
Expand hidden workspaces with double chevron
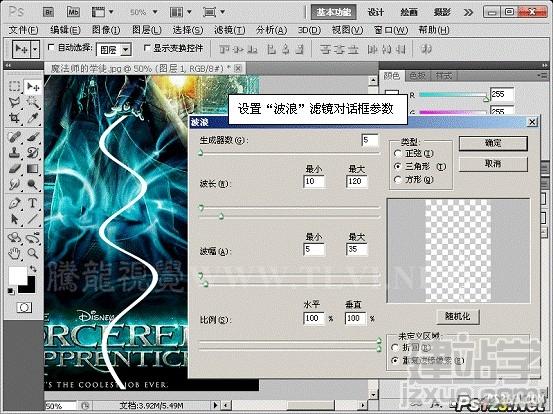coord(468,13)
